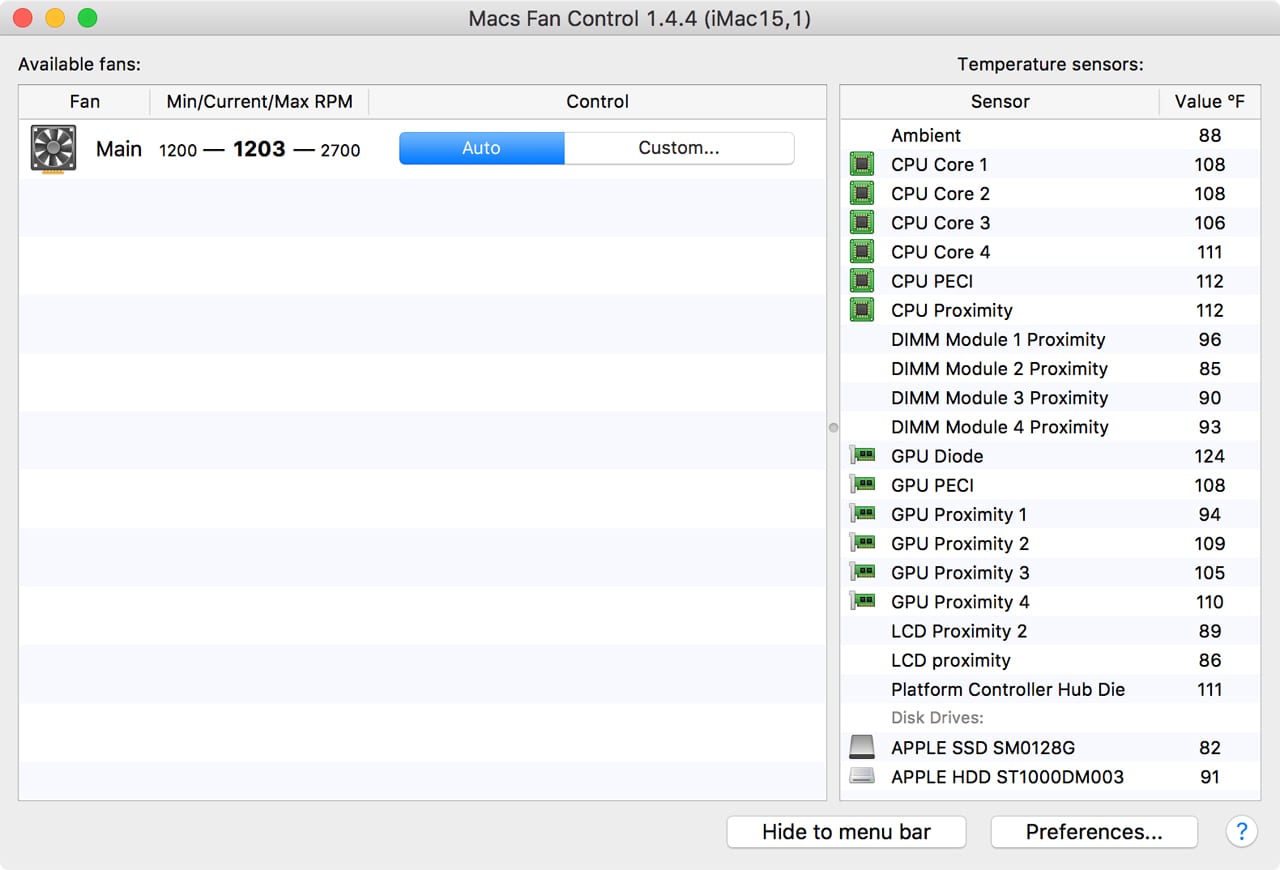
Task: Choose Custom... control for Main fan
Action: (x=679, y=148)
